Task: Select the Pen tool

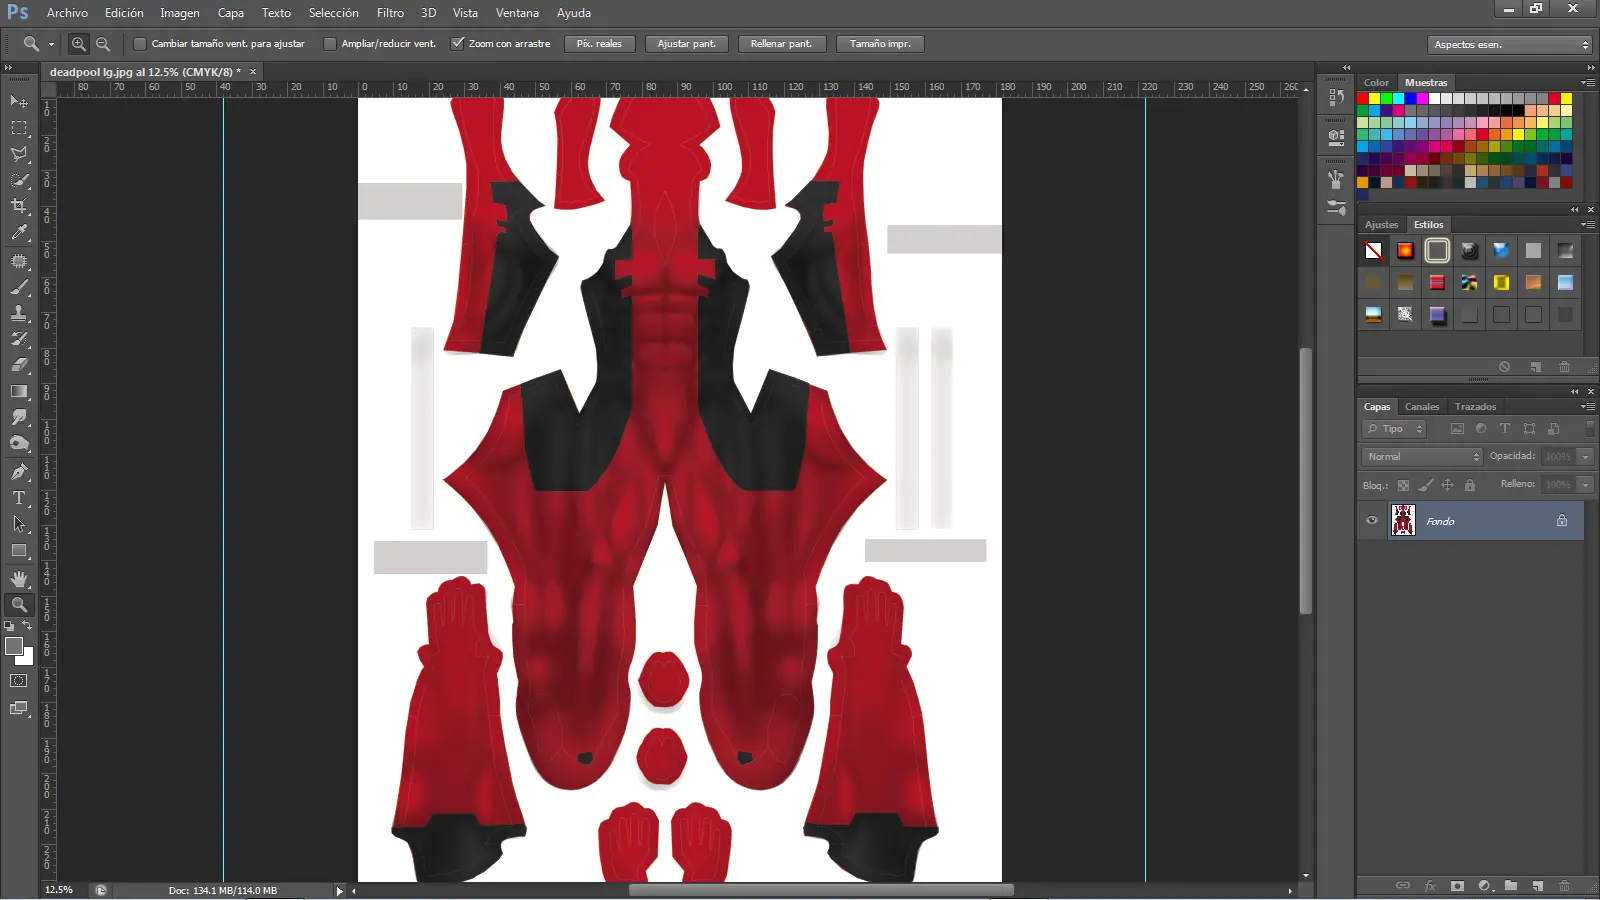Action: tap(19, 472)
